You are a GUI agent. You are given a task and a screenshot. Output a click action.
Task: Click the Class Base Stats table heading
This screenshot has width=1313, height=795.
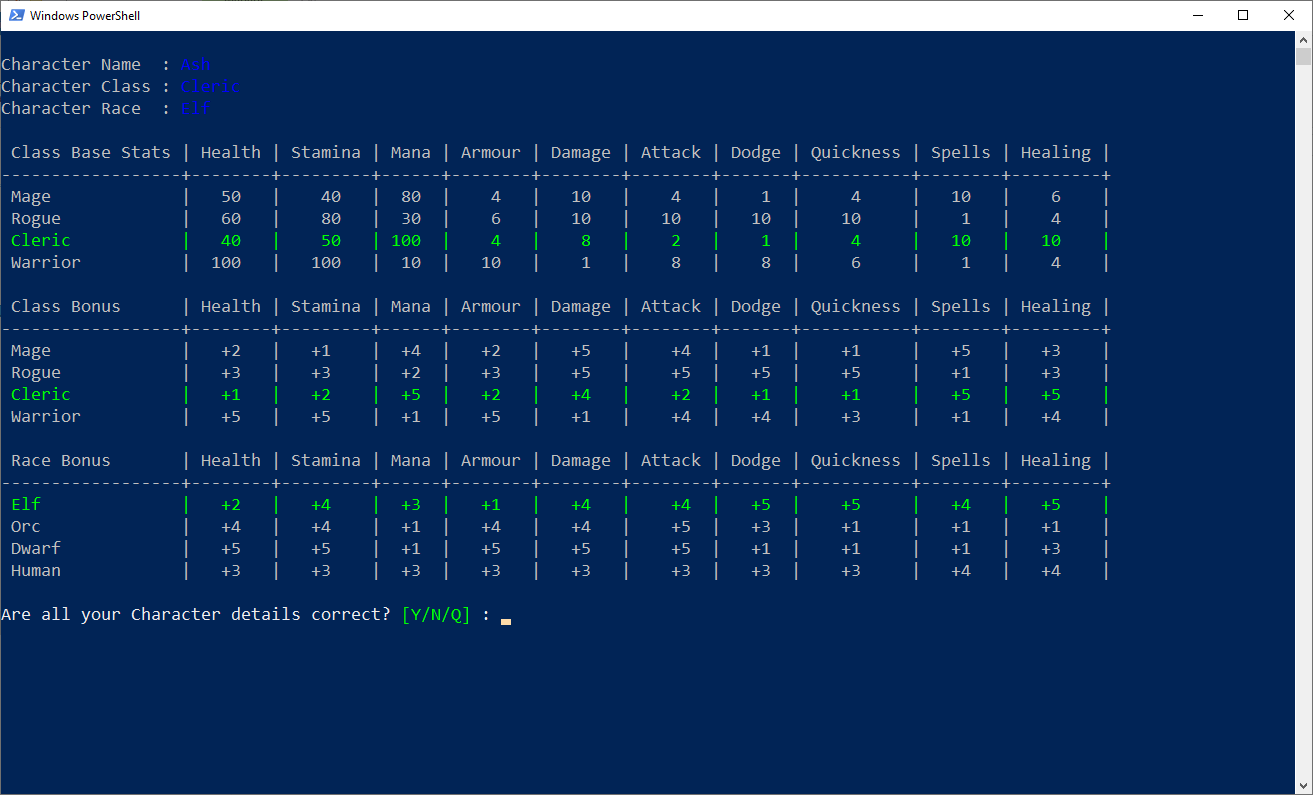[x=91, y=153]
